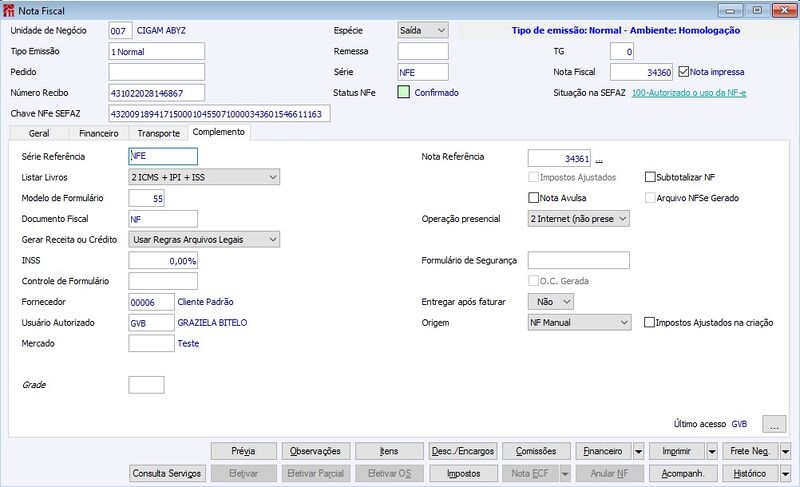Open the Transporte tab
The width and height of the screenshot is (800, 487).
pos(158,133)
